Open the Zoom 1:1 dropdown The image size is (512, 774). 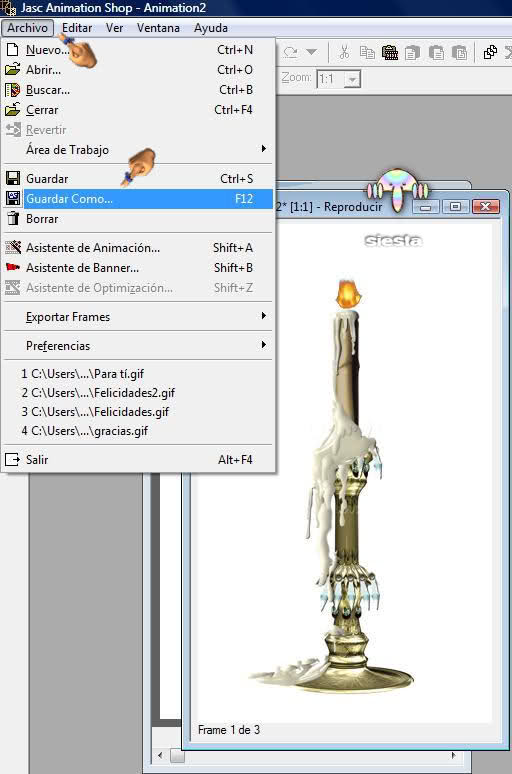coord(352,79)
